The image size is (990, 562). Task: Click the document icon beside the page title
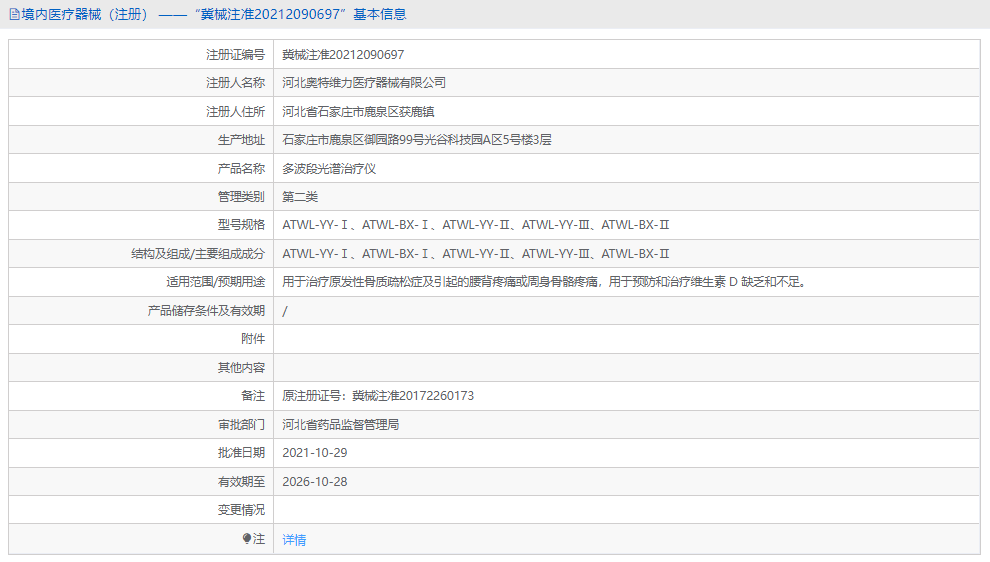coord(15,15)
